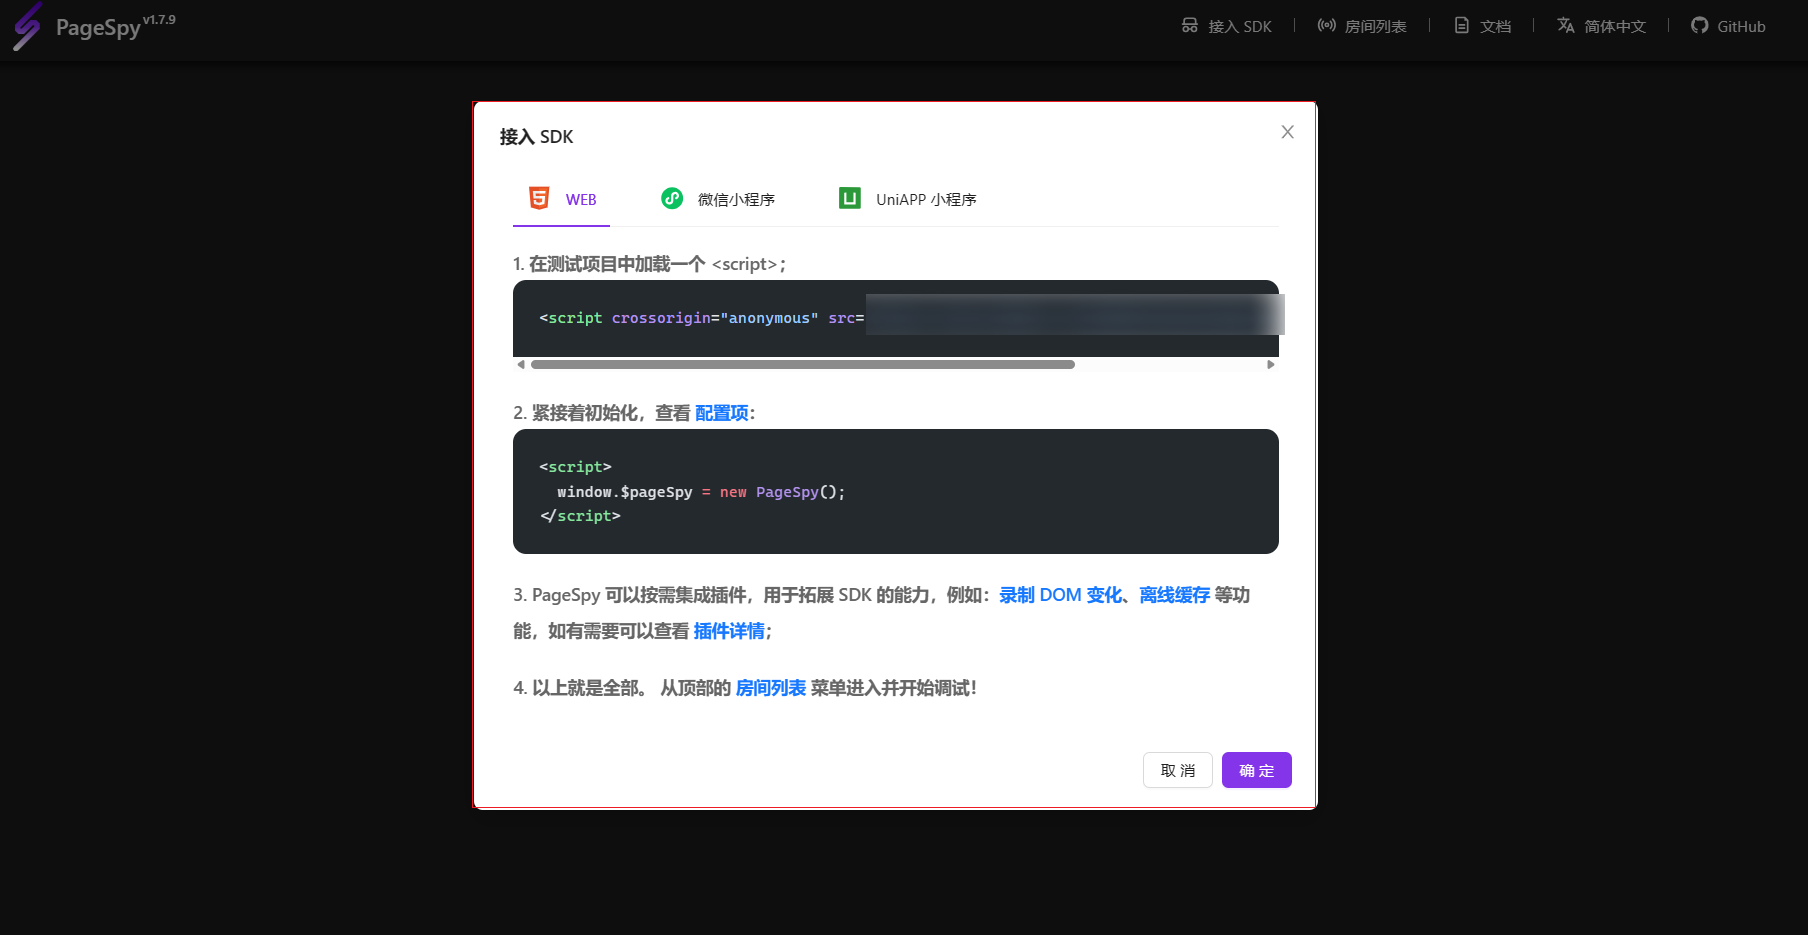Viewport: 1808px width, 935px height.
Task: Click the version text v1.7.9
Action: 159,19
